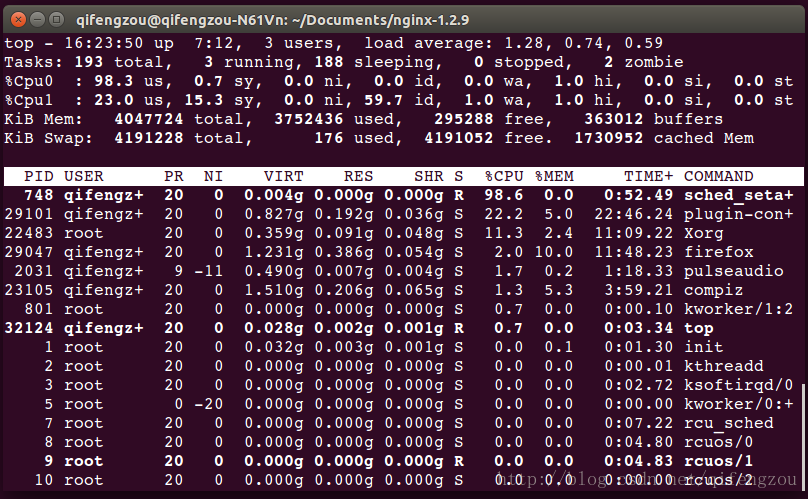Select the sched_seta+ process command
Screen dimensions: 808x499
click(x=738, y=195)
